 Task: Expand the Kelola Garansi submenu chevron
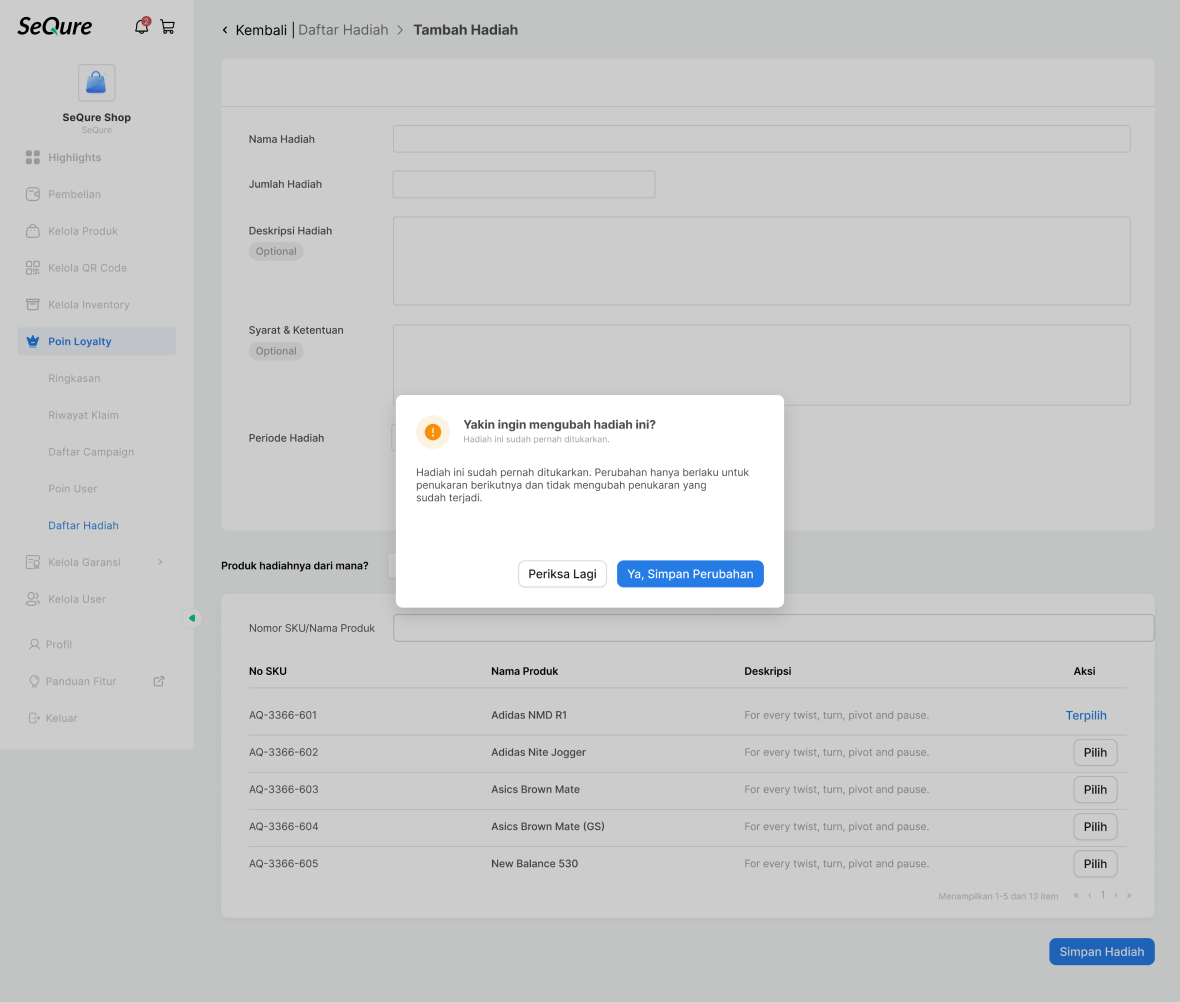[x=160, y=562]
